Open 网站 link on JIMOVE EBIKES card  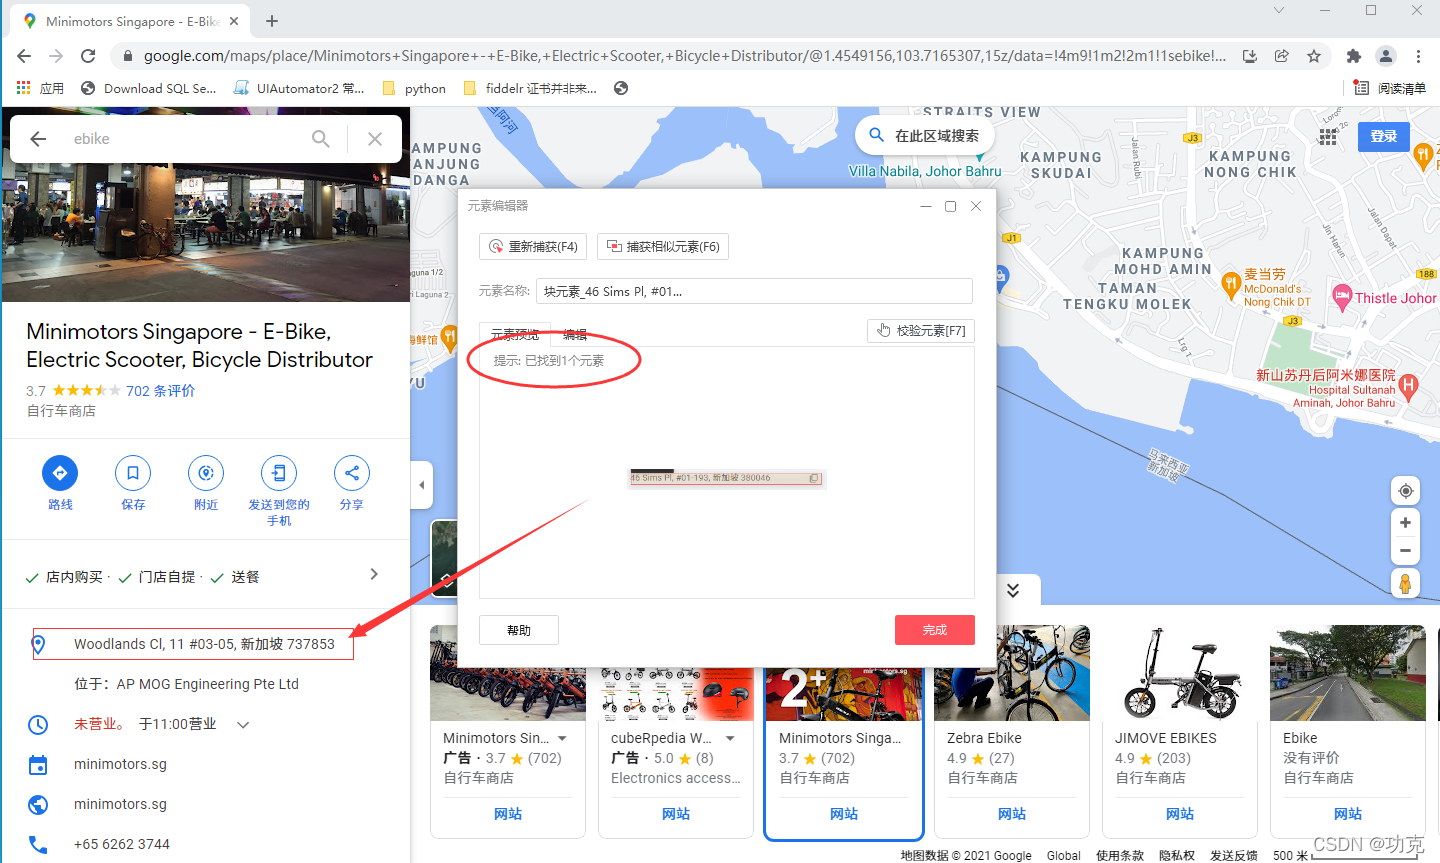[x=1180, y=814]
